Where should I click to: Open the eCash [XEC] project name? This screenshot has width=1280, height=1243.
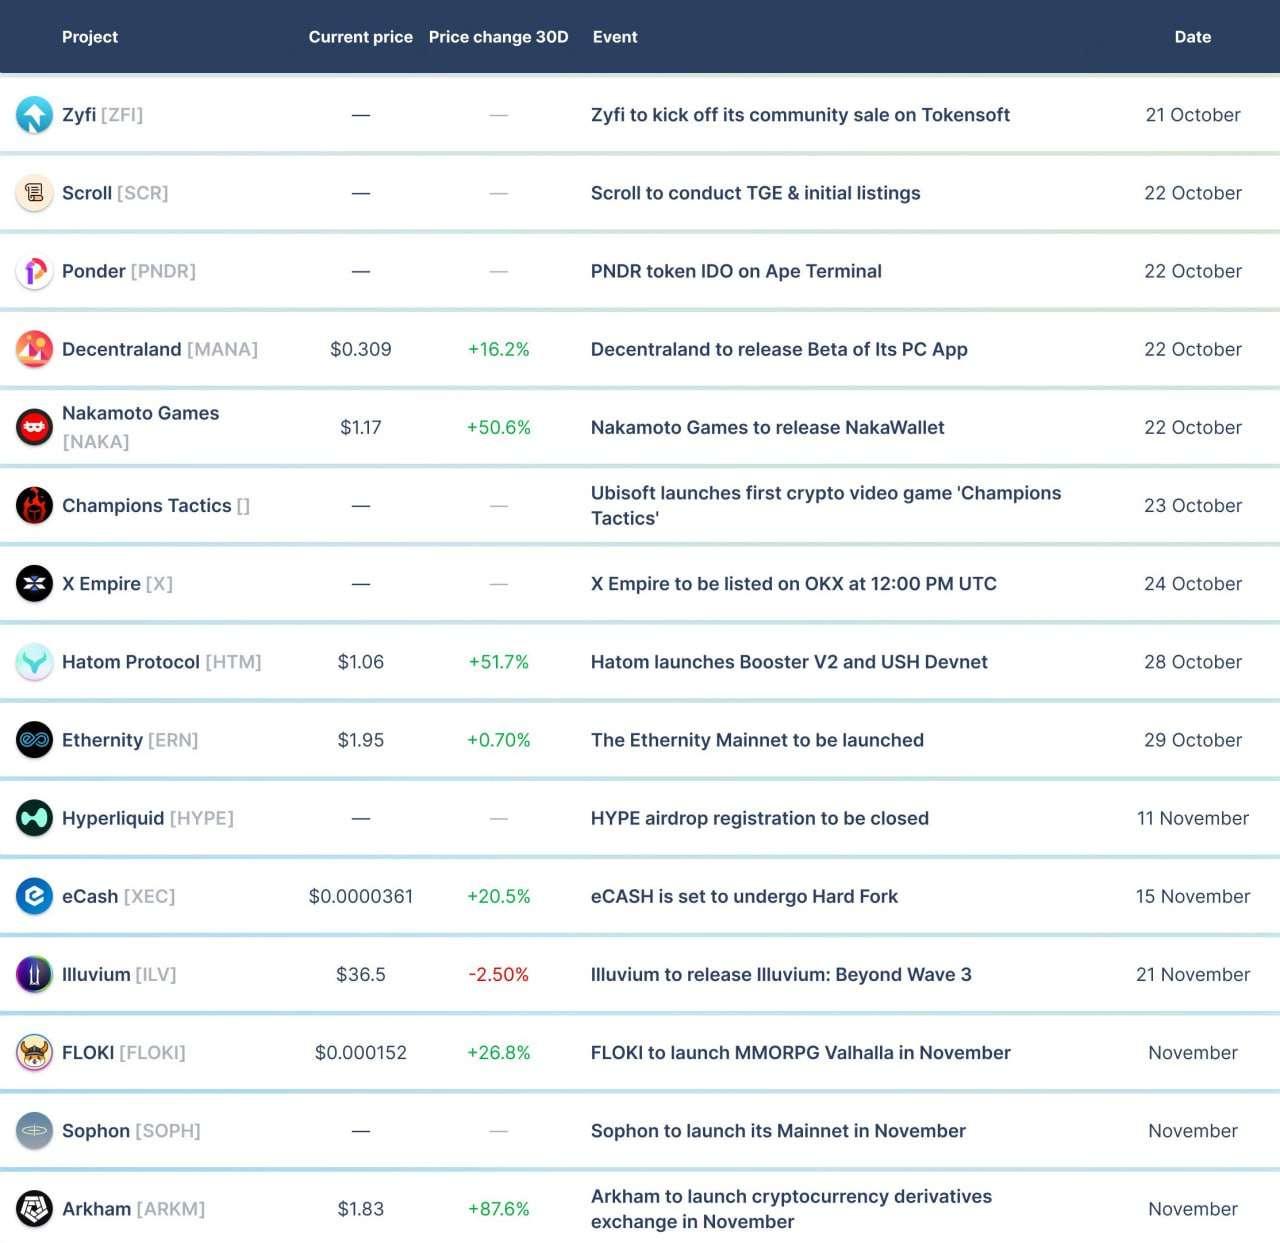click(x=118, y=896)
